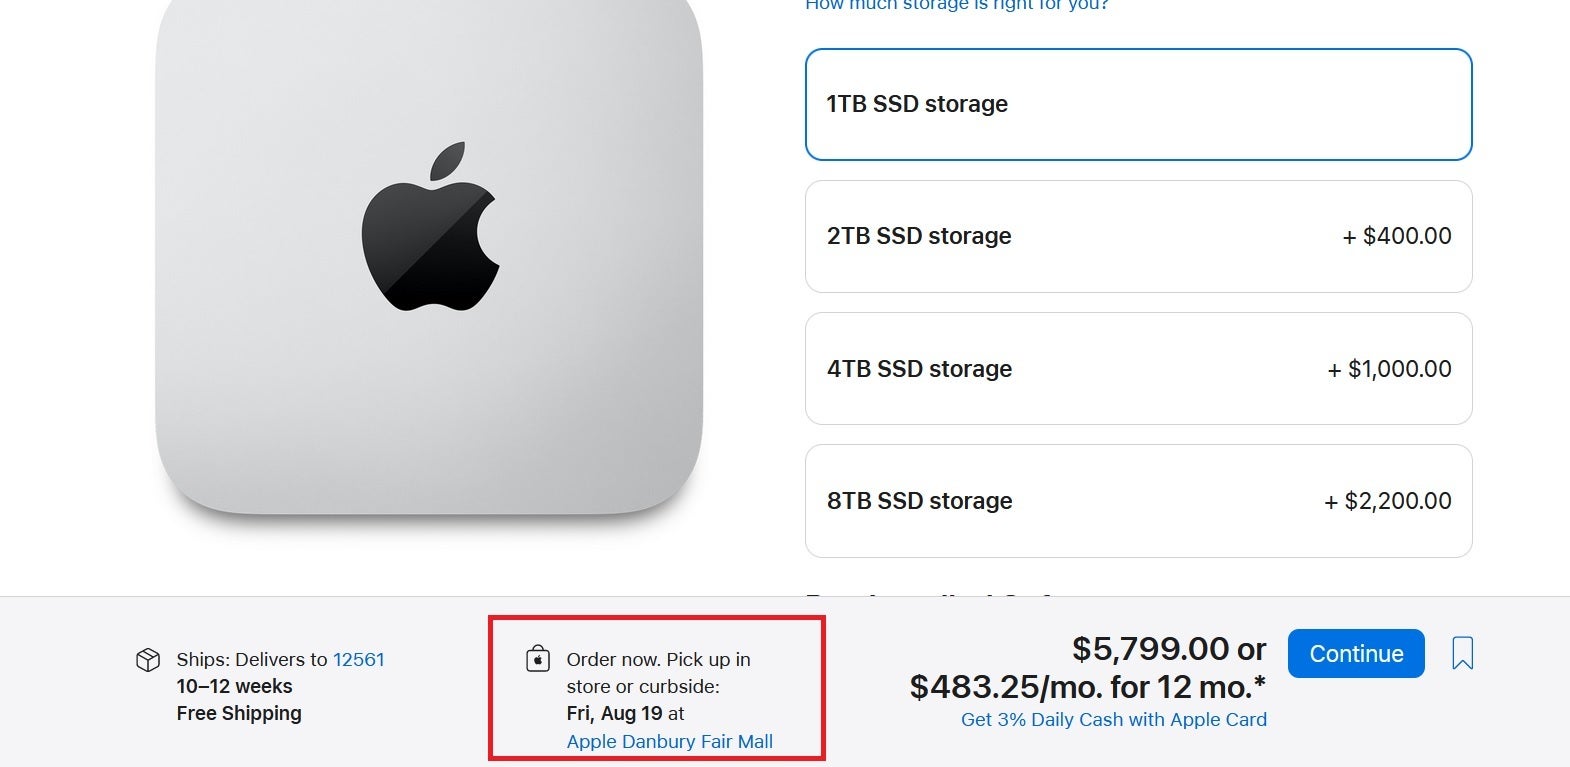Viewport: 1570px width, 767px height.
Task: Open the "How much storage" help link
Action: point(956,5)
